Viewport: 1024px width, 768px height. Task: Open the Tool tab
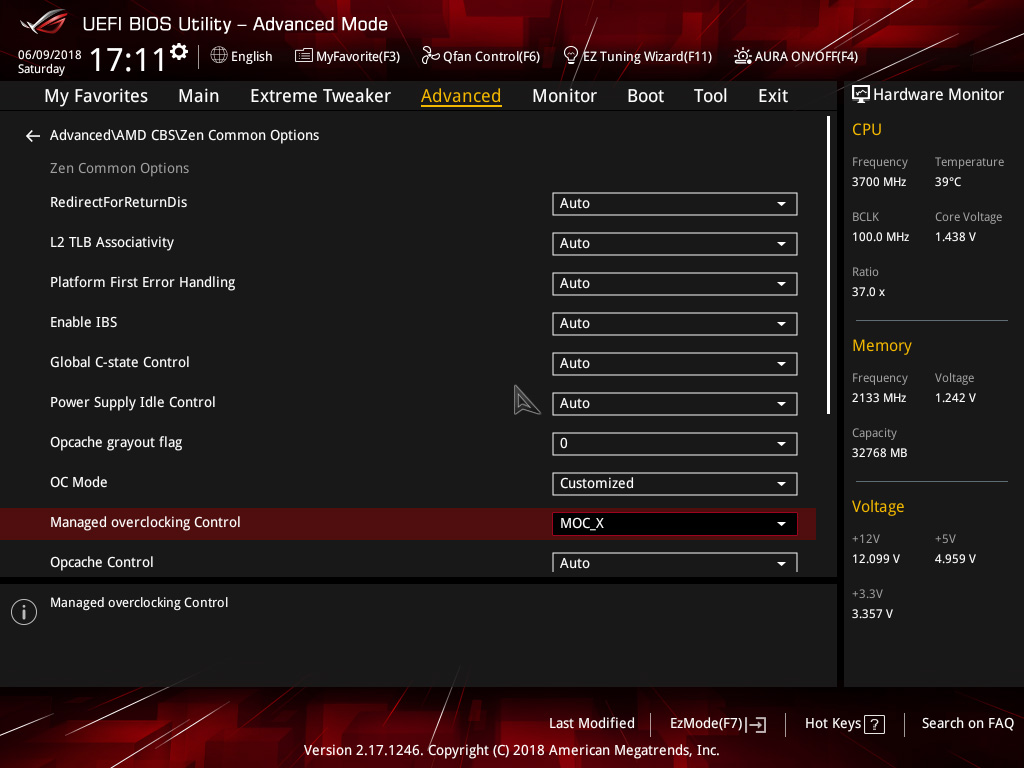pyautogui.click(x=710, y=96)
